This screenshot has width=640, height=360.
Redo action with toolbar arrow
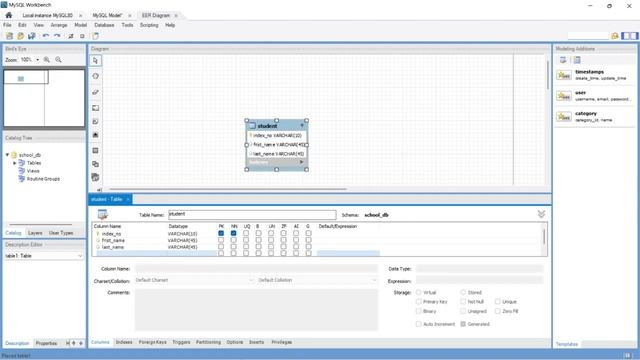pyautogui.click(x=57, y=36)
